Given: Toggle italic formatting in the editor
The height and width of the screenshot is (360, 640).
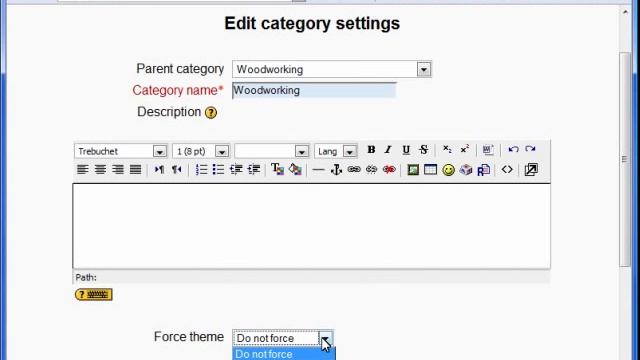Looking at the screenshot, I should [x=388, y=150].
